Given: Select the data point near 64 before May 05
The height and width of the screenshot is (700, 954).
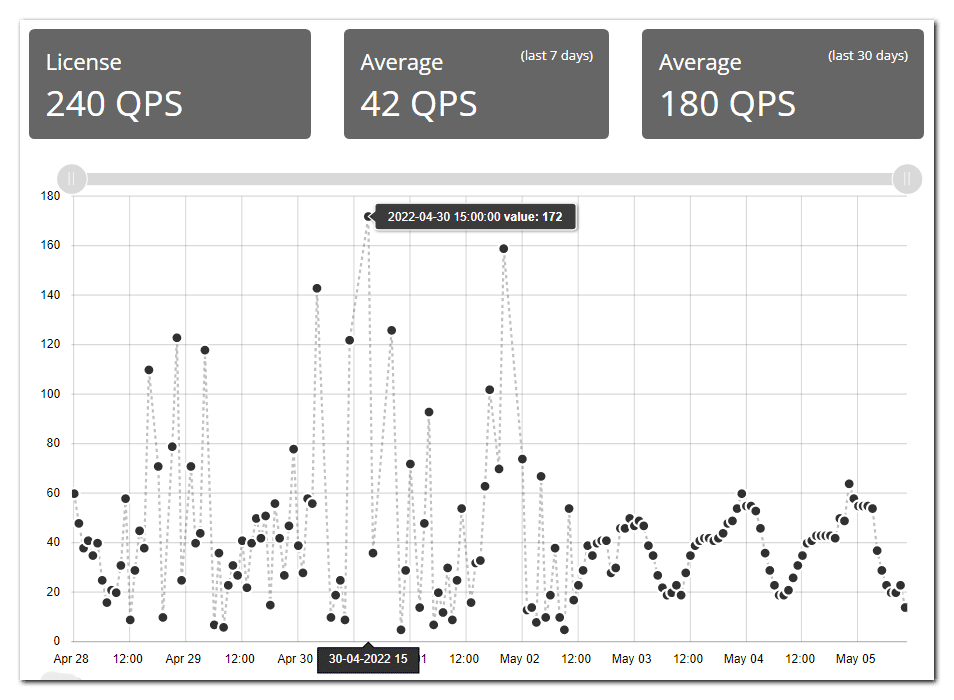Looking at the screenshot, I should [x=849, y=484].
